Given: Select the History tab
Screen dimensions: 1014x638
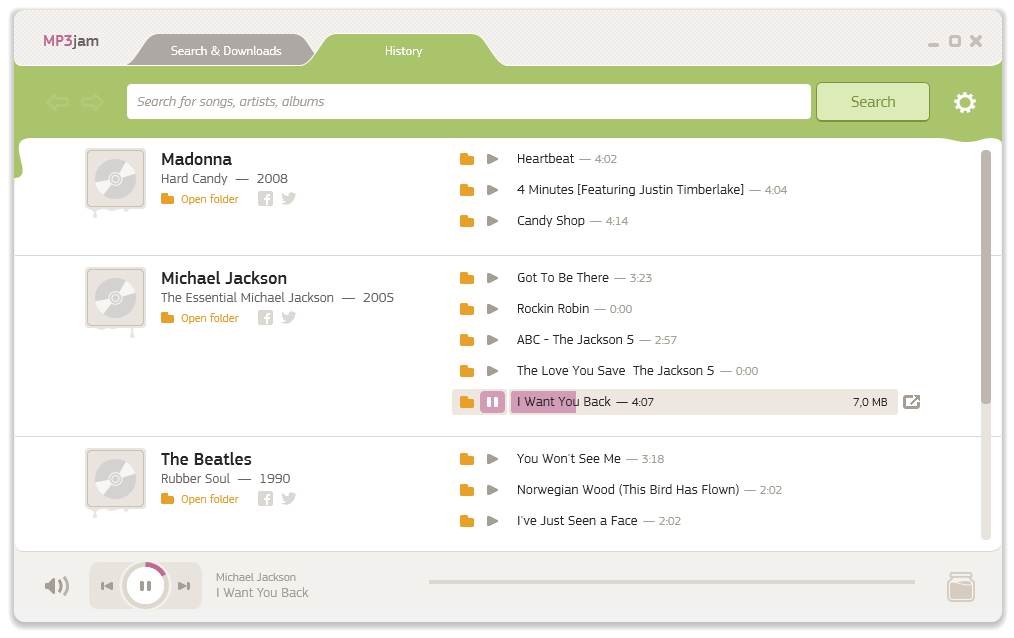Looking at the screenshot, I should point(404,50).
